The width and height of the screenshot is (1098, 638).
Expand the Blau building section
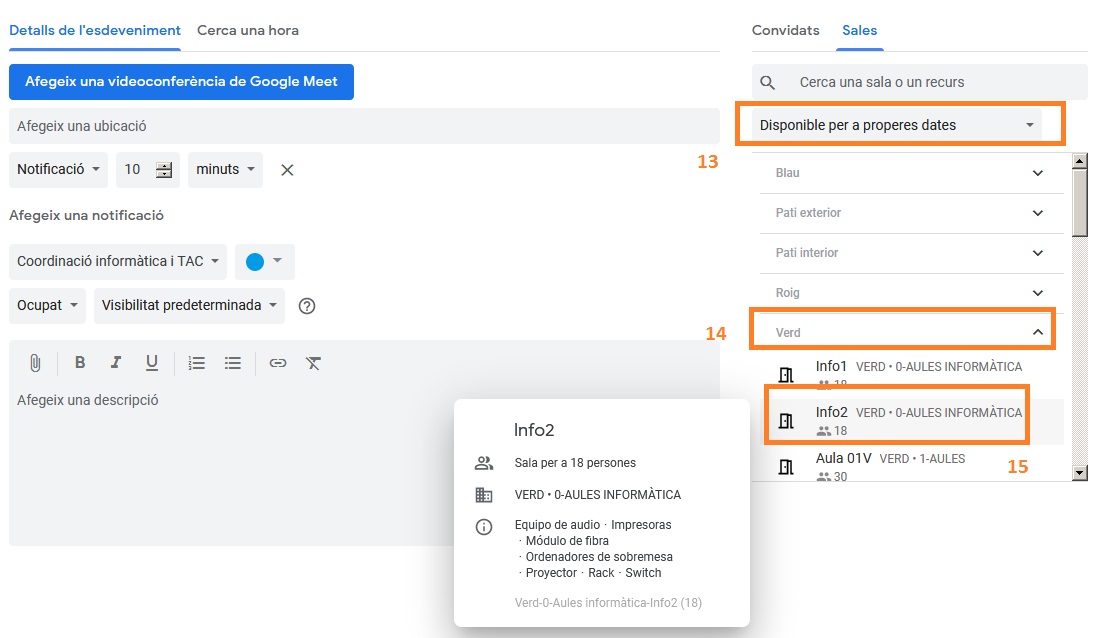(911, 173)
